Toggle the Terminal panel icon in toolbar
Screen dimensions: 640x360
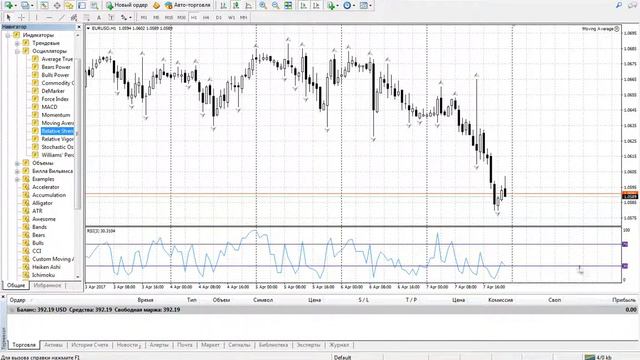pos(82,5)
